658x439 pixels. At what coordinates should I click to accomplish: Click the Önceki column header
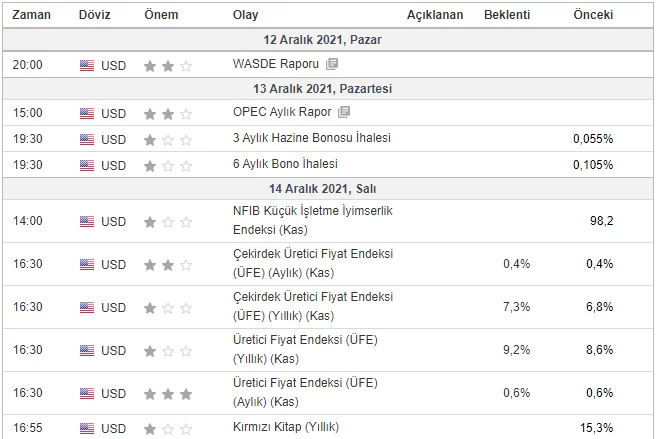pyautogui.click(x=593, y=15)
